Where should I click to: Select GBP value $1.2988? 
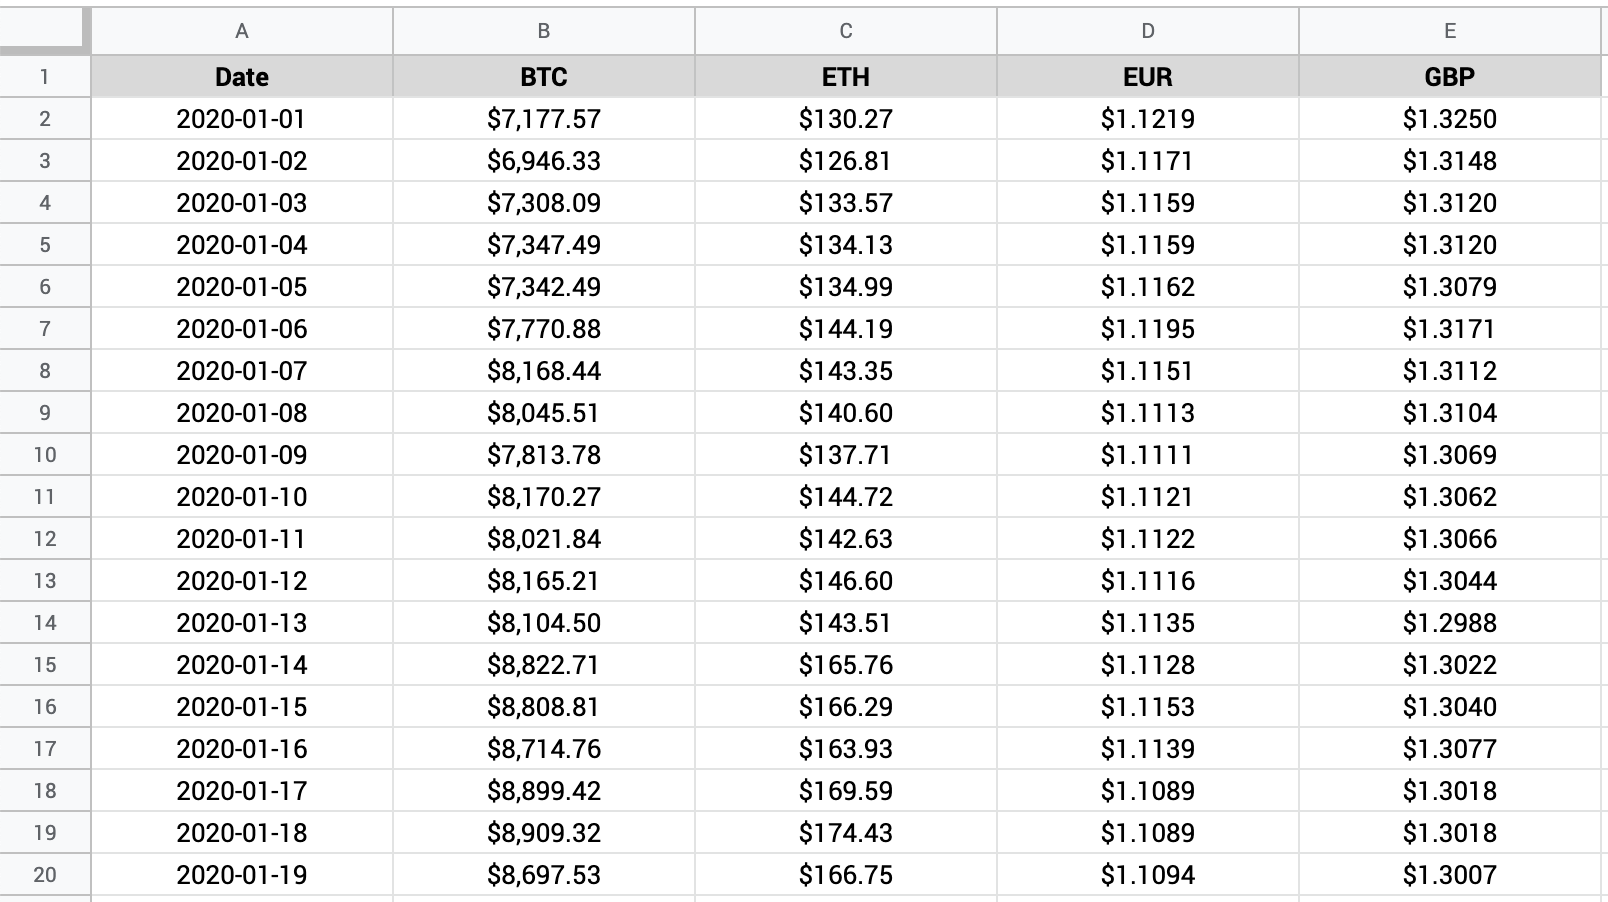pos(1450,623)
